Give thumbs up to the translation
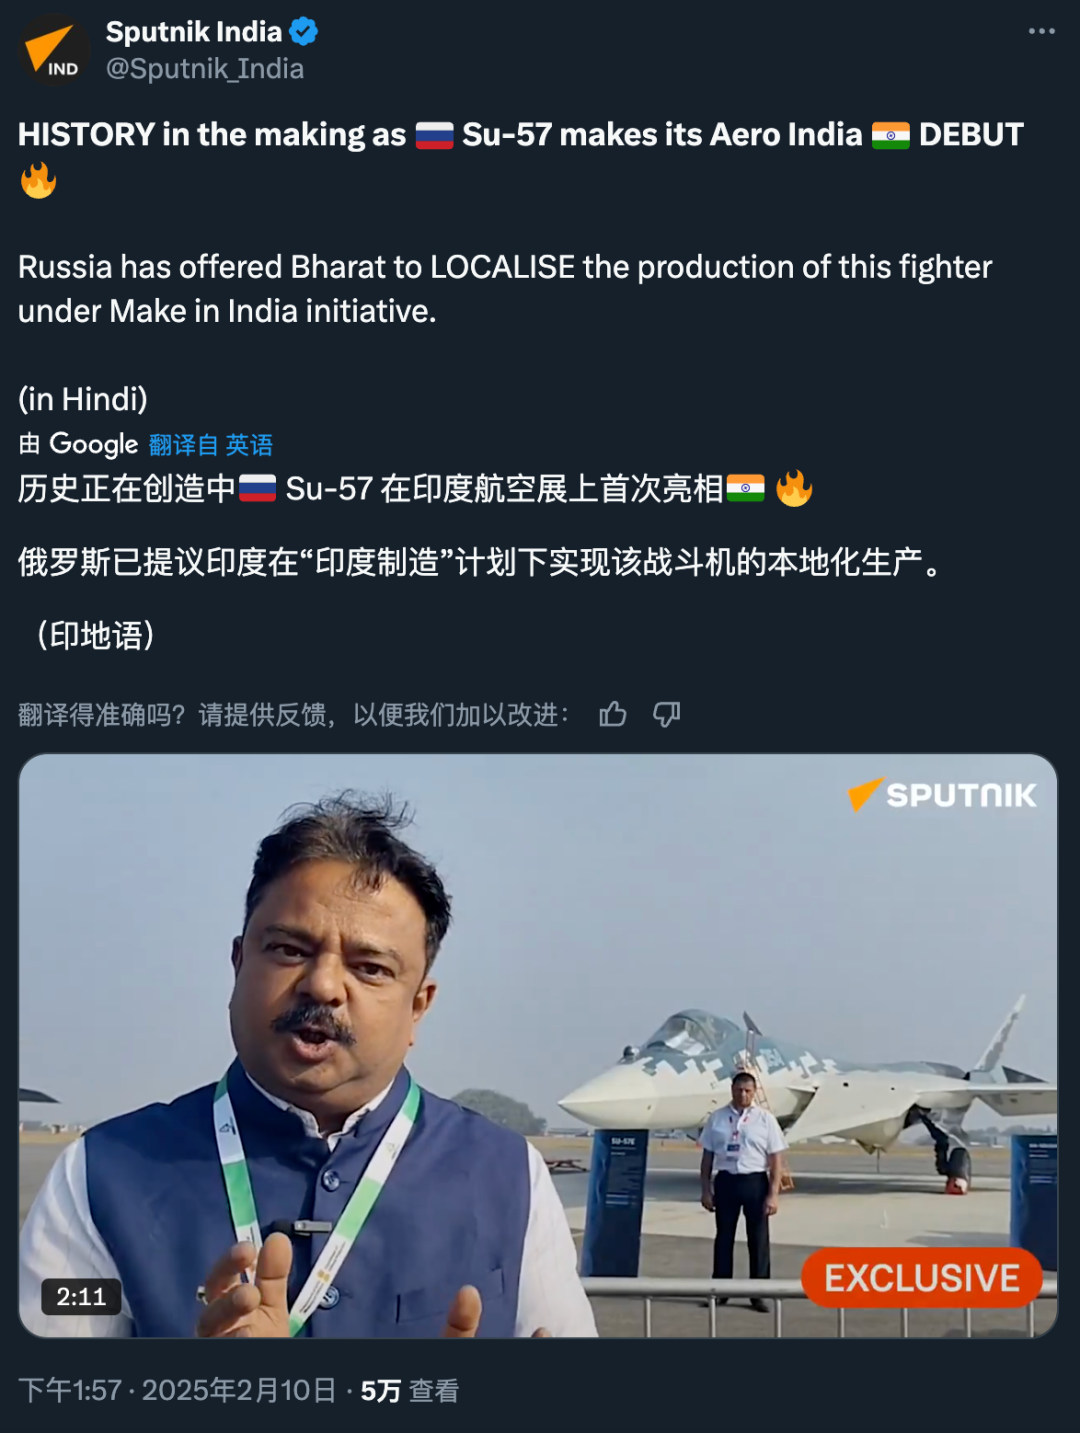The image size is (1080, 1433). [613, 714]
